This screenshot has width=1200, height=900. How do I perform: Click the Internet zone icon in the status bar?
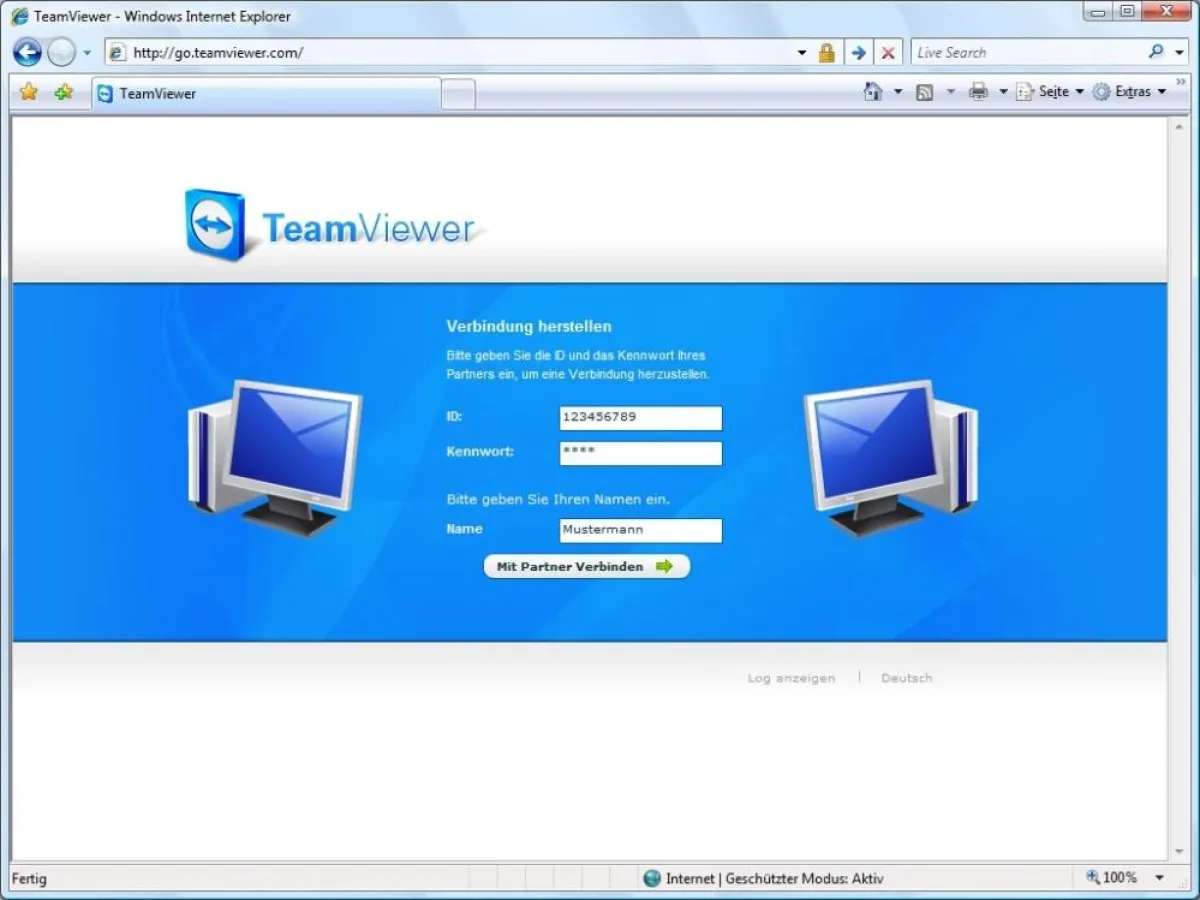(x=652, y=878)
